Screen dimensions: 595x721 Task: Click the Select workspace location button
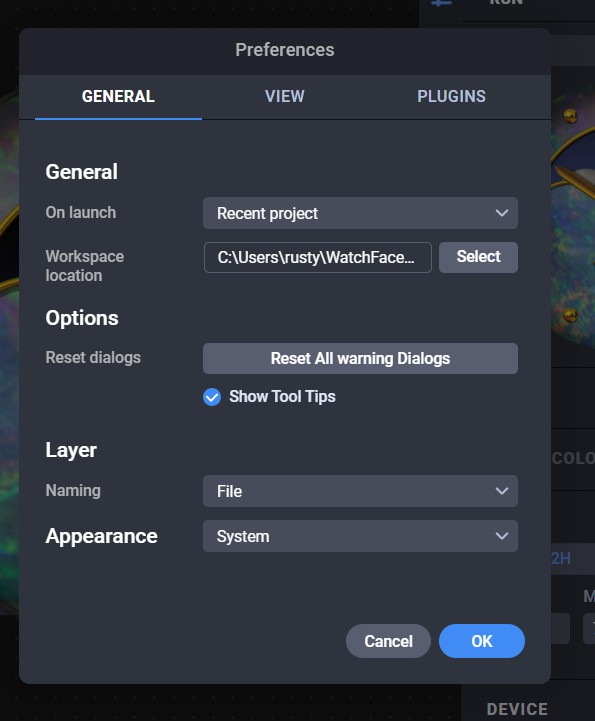[478, 257]
